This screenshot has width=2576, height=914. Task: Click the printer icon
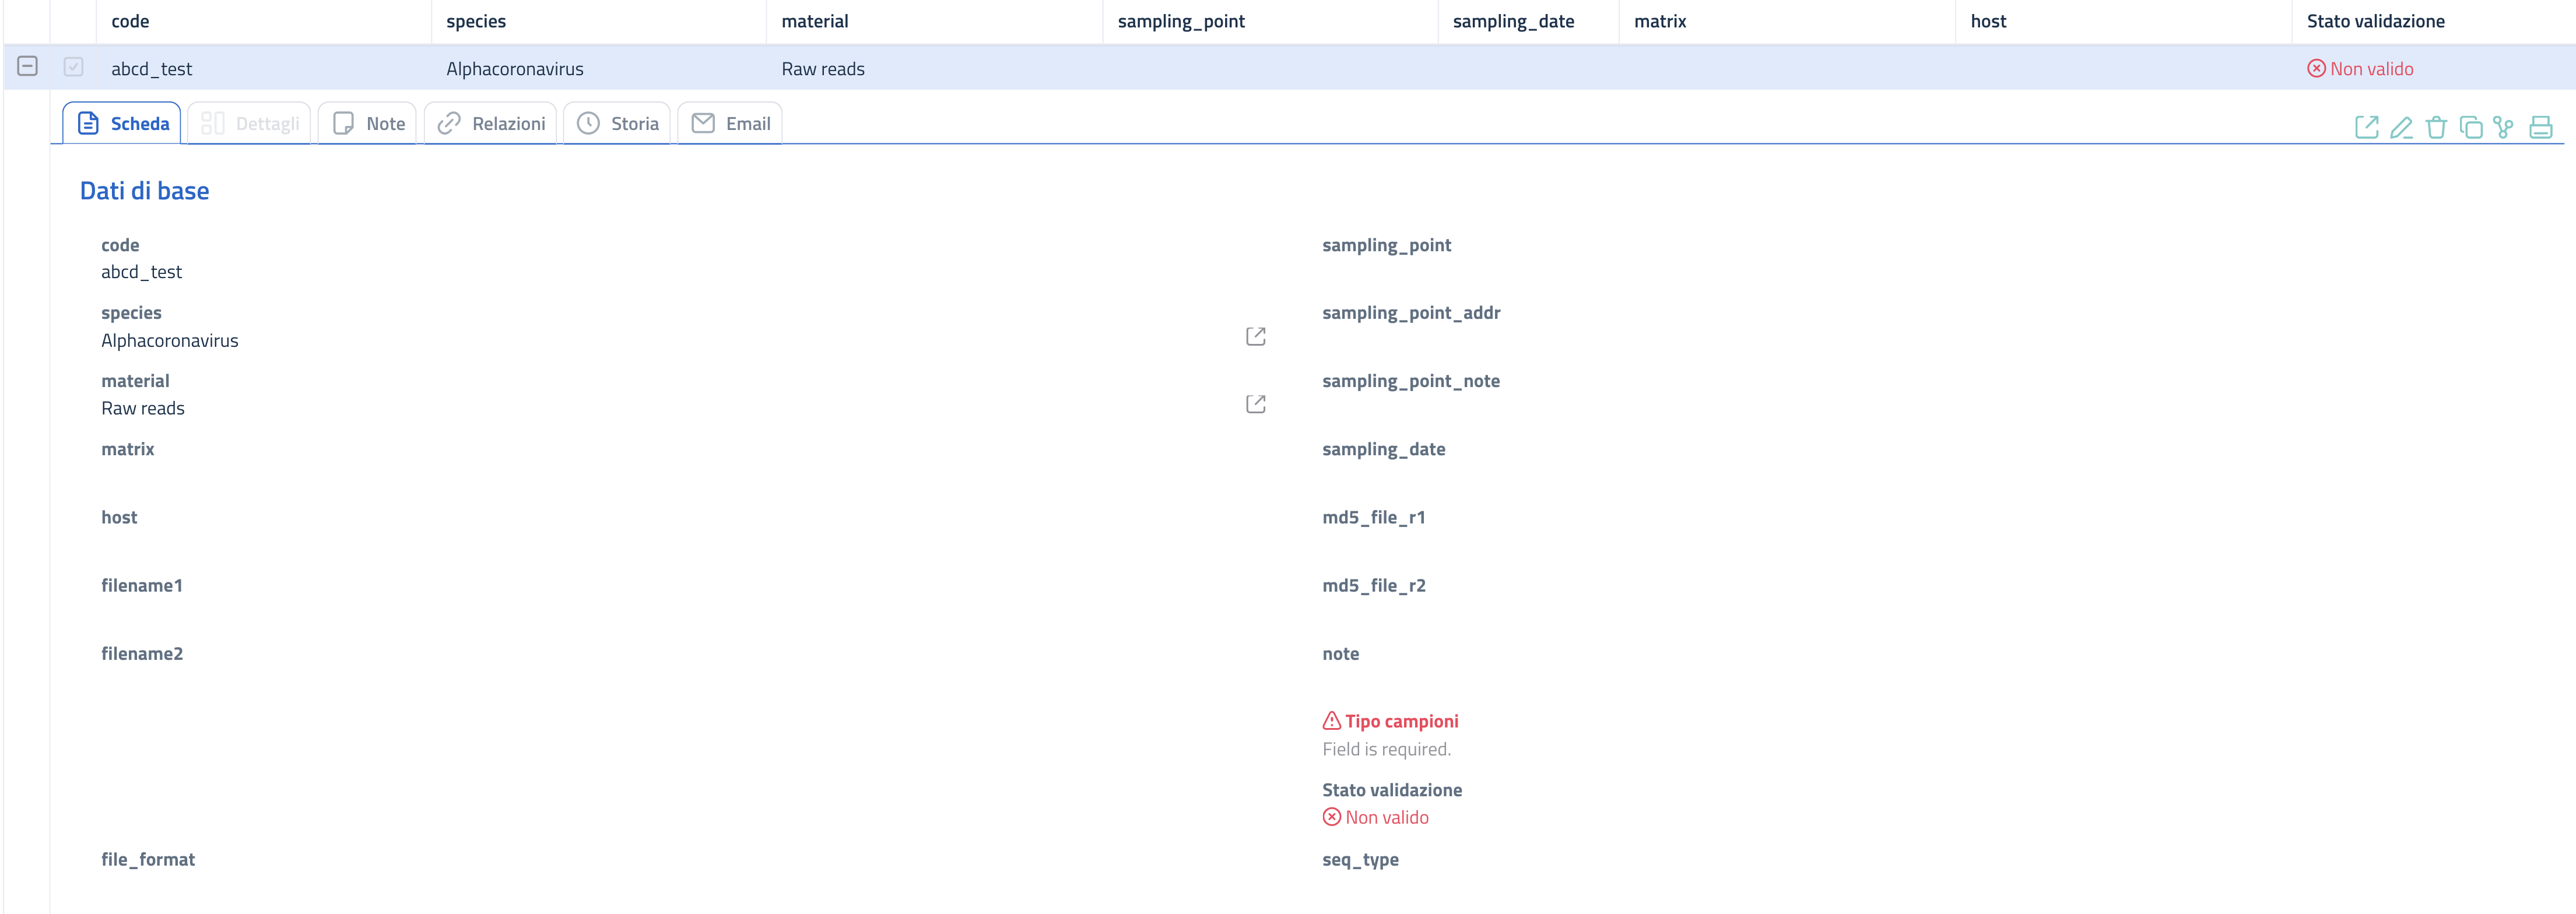tap(2541, 127)
